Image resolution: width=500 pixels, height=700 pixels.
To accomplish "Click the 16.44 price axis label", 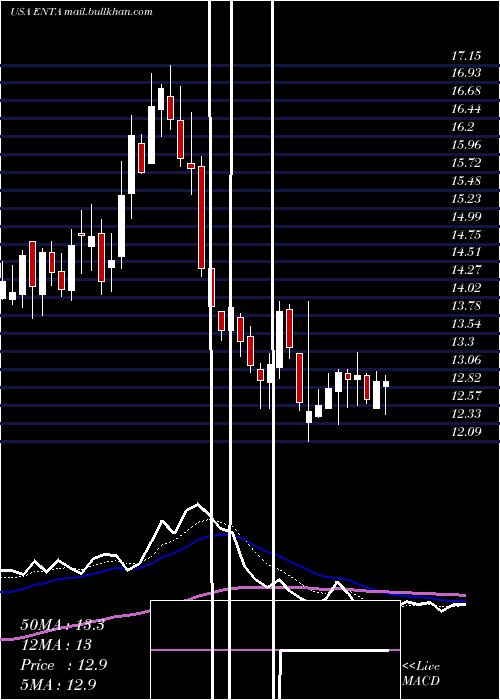I will coord(466,109).
